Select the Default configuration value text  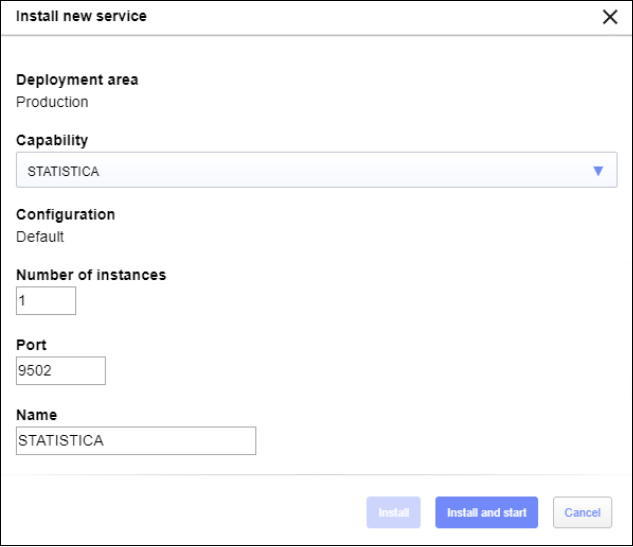(40, 237)
